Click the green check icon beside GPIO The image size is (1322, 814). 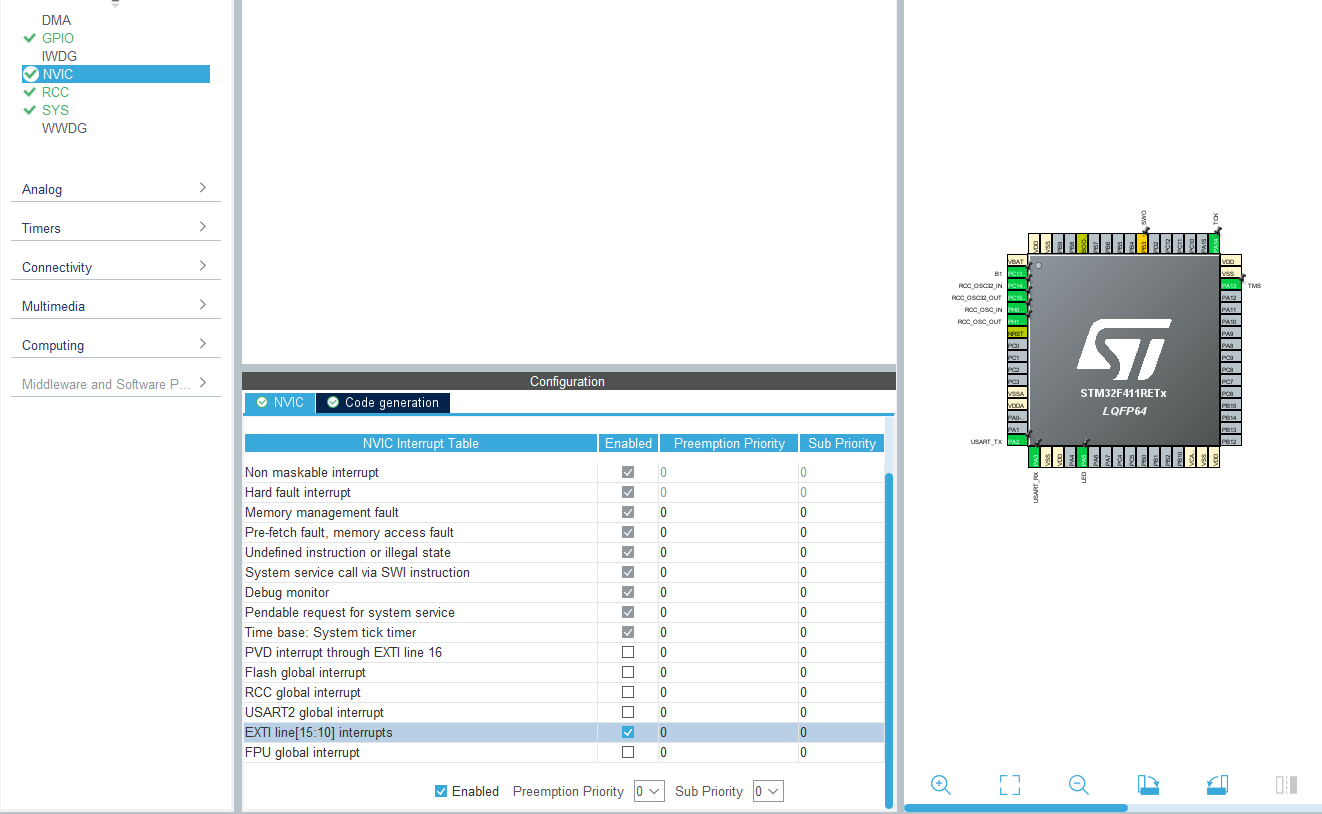tap(28, 37)
